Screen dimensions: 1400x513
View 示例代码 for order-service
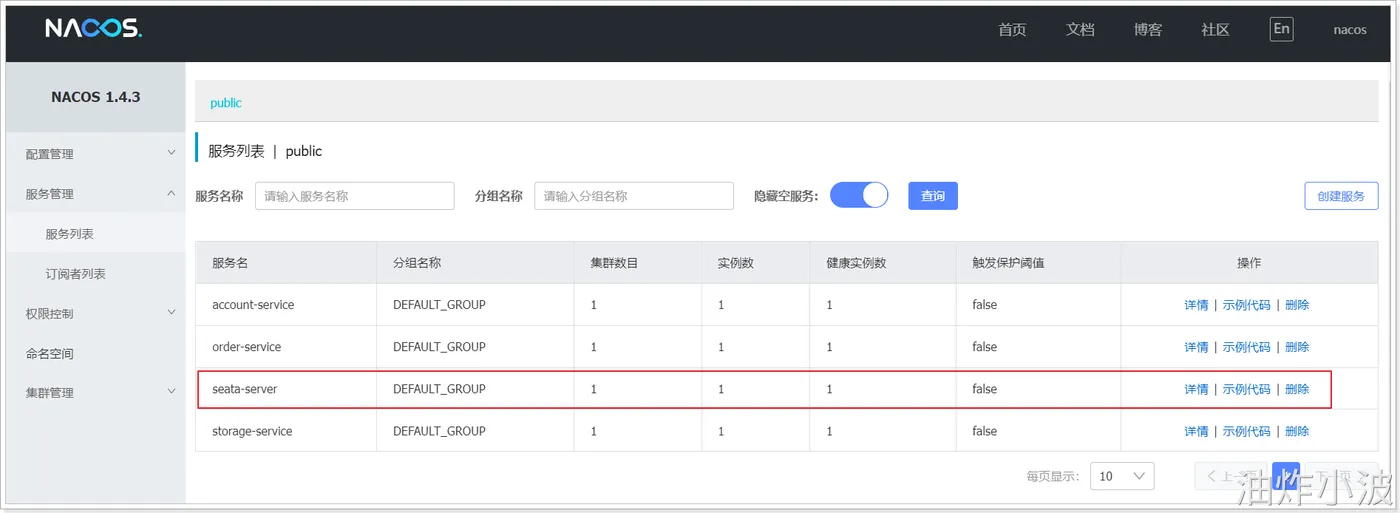(1246, 347)
